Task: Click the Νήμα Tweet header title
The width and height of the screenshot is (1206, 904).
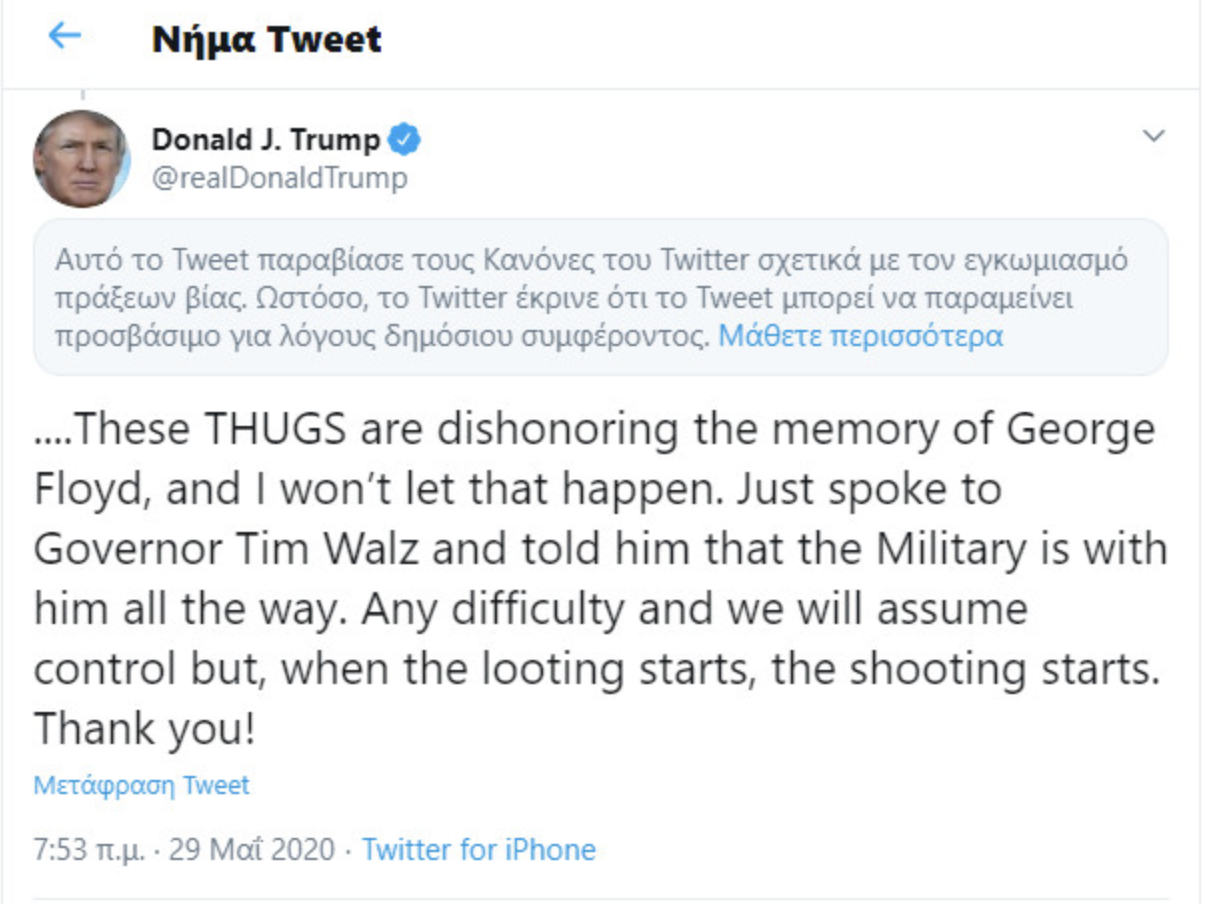Action: (266, 39)
